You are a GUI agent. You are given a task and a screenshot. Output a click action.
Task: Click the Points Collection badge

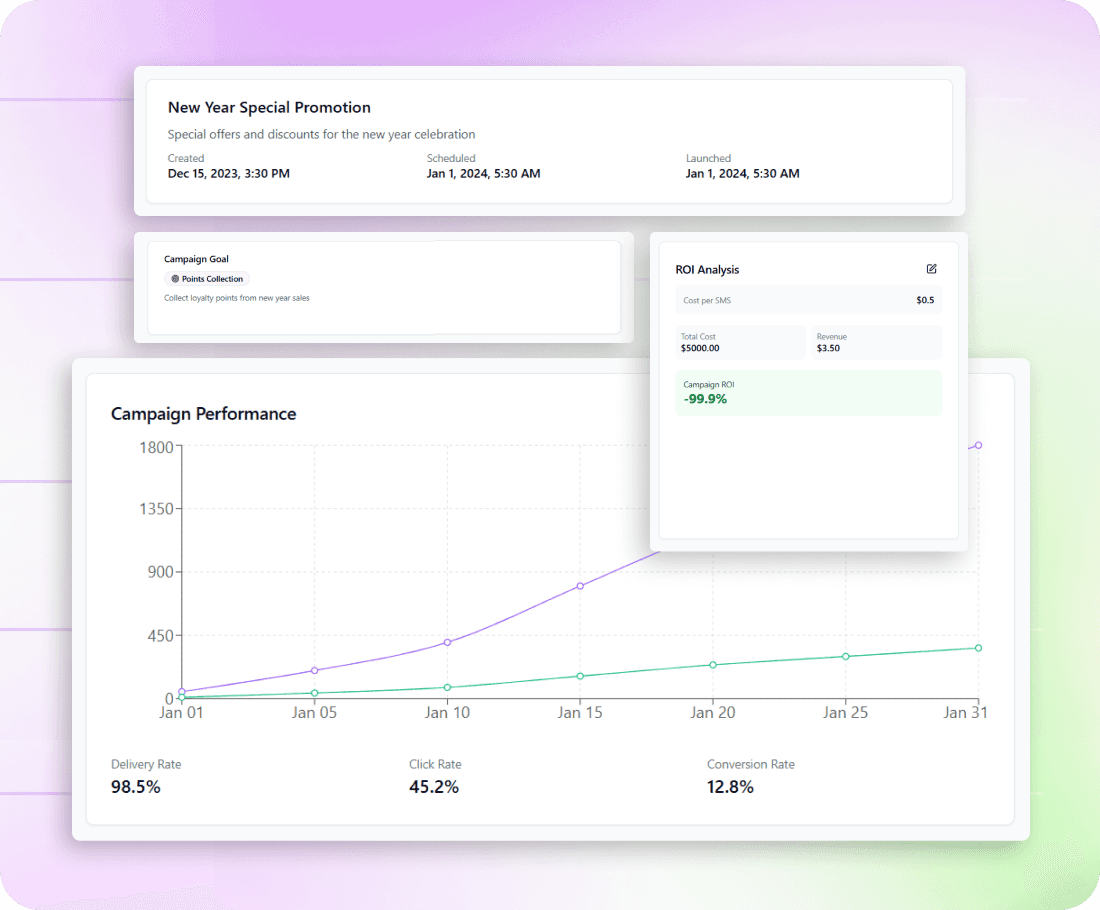pos(207,279)
